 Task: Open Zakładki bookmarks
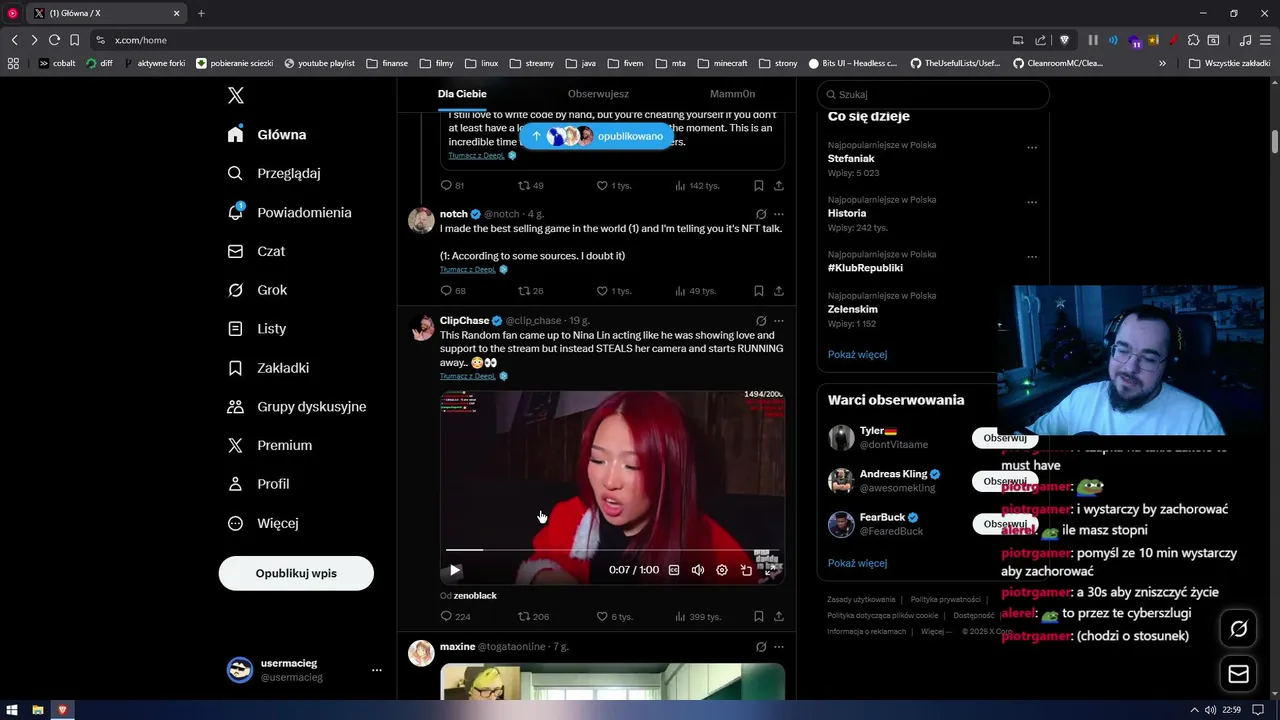(x=268, y=367)
